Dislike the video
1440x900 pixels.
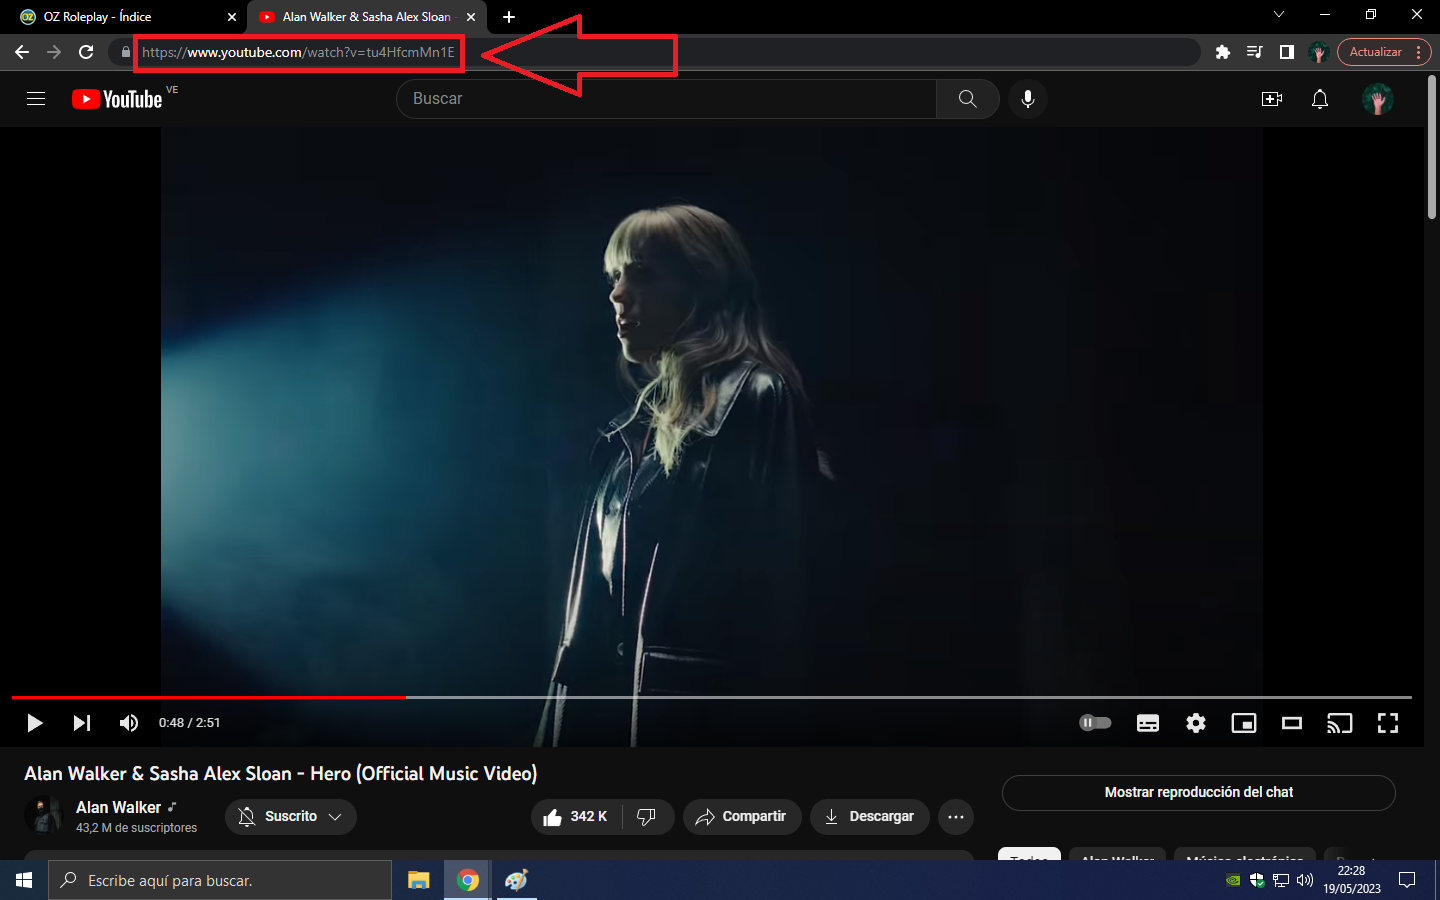coord(648,817)
